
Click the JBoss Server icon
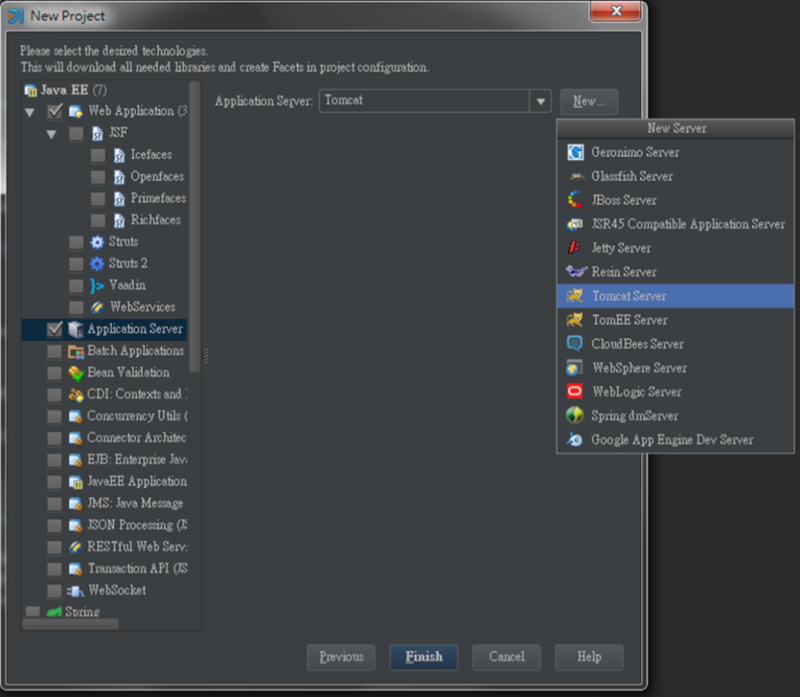click(575, 200)
